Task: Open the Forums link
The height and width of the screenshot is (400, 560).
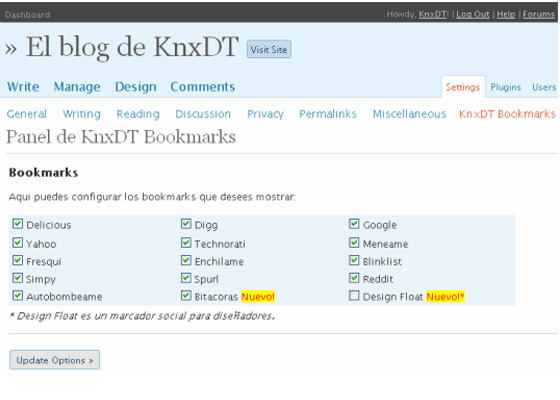Action: [539, 14]
